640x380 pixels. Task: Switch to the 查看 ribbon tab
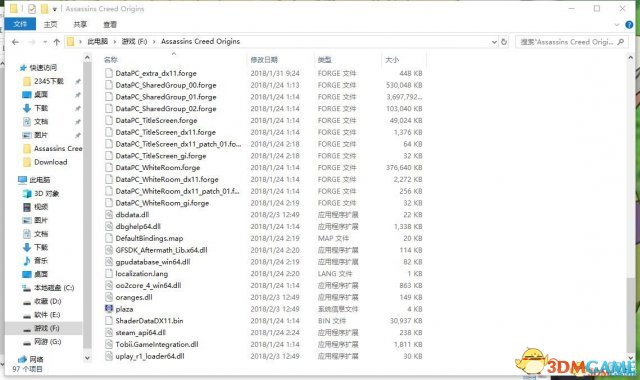click(110, 24)
